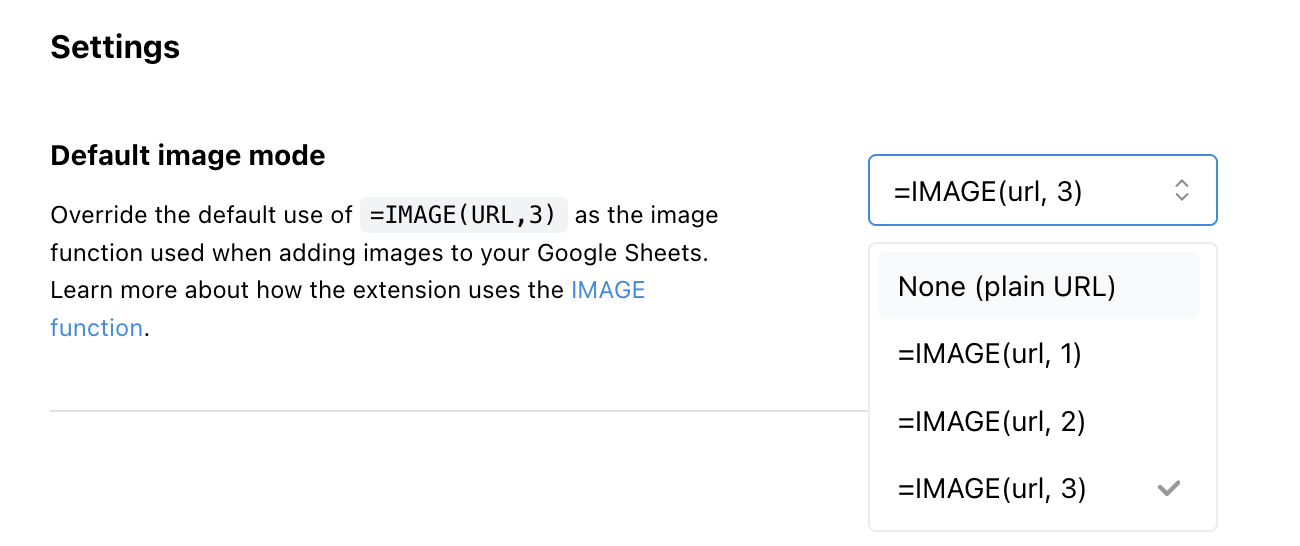
Task: Choose =IMAGE(url, 1) from the list
Action: tap(990, 354)
